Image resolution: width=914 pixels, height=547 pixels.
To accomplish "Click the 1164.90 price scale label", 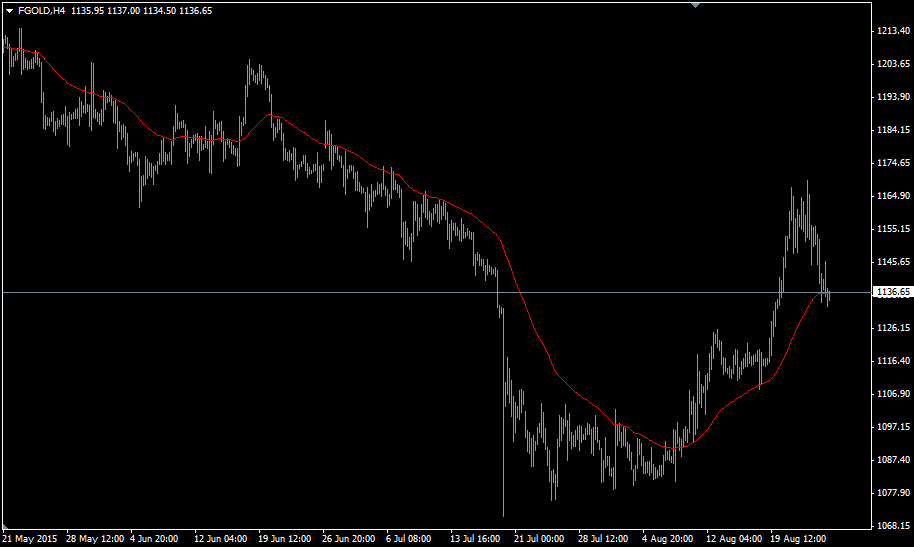I will coord(894,196).
